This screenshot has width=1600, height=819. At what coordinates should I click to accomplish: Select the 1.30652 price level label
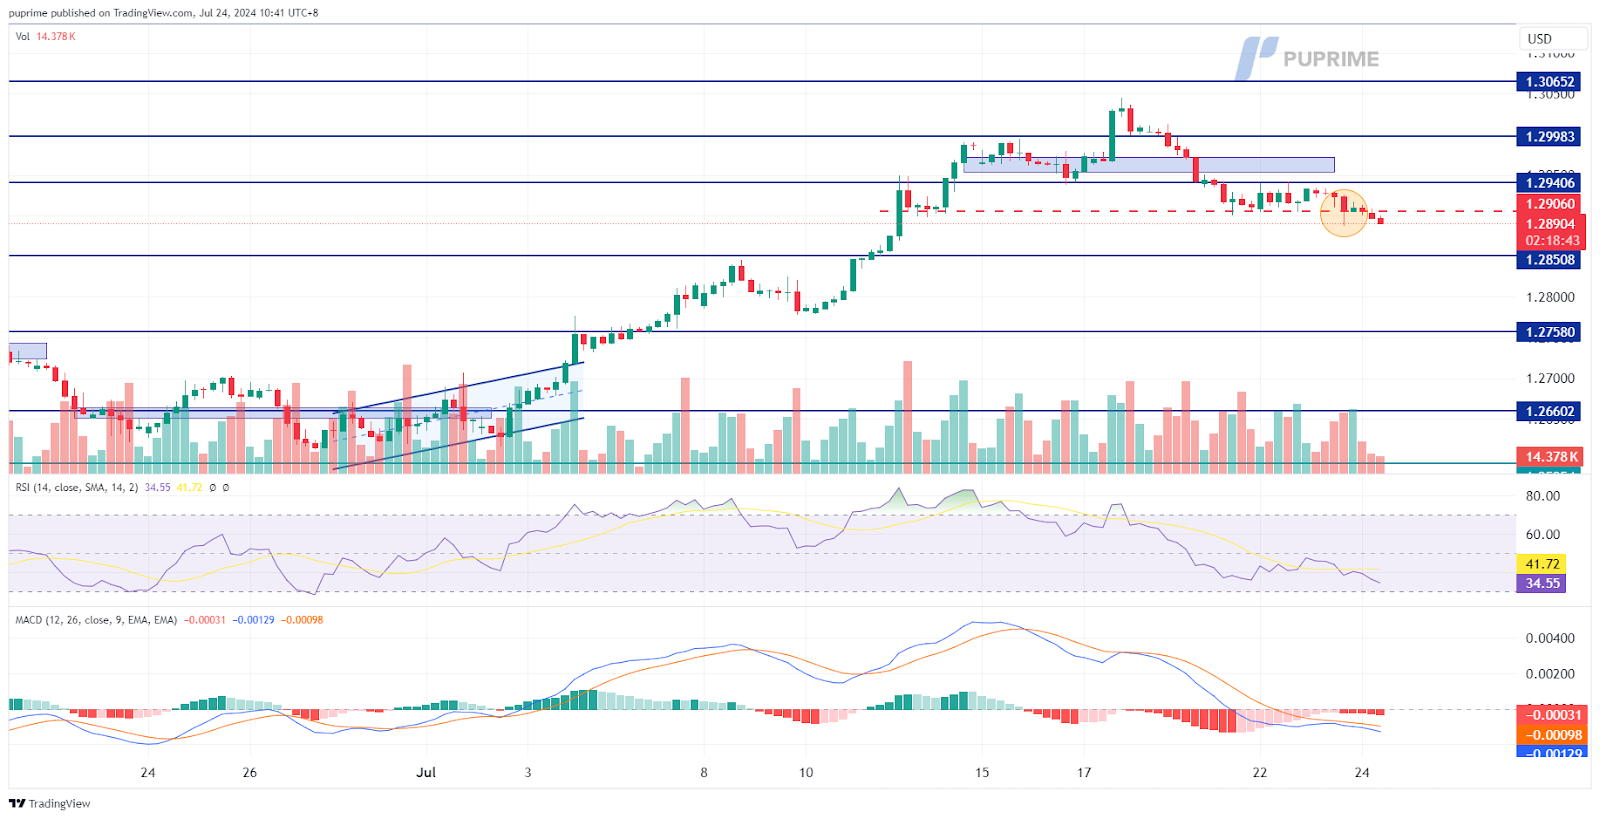point(1549,82)
